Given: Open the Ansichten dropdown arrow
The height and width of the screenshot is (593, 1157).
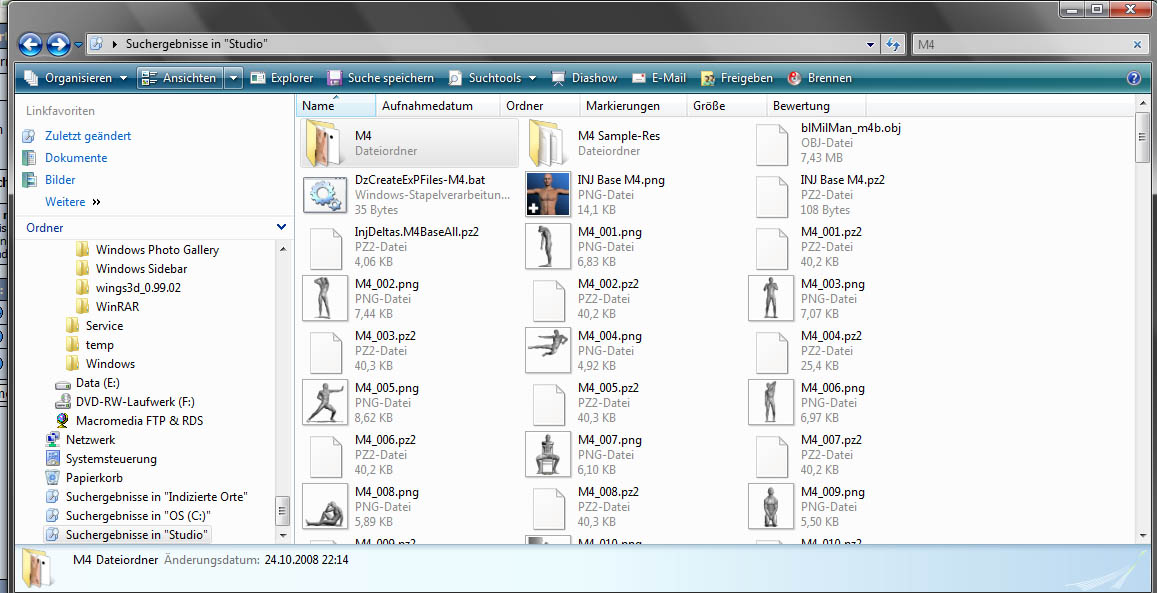Looking at the screenshot, I should (233, 77).
